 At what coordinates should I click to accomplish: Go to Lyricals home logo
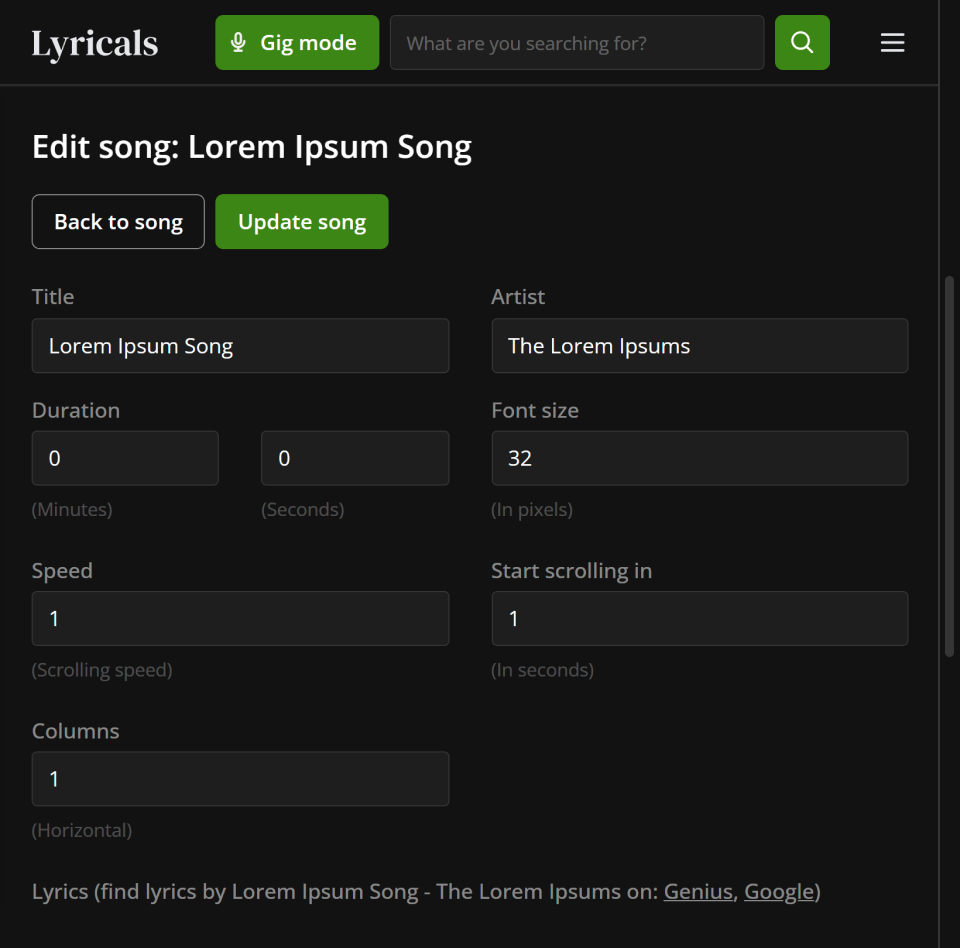pyautogui.click(x=95, y=44)
